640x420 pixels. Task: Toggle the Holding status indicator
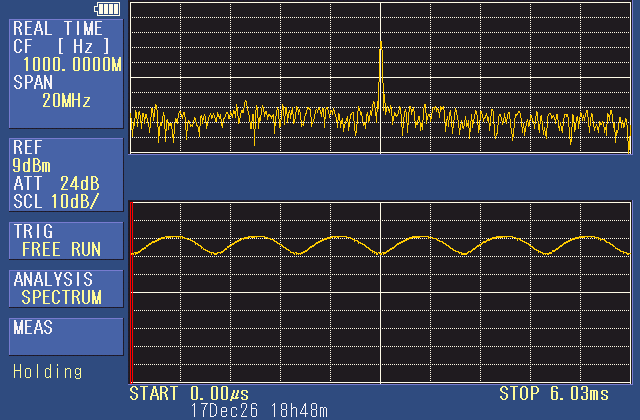47,372
